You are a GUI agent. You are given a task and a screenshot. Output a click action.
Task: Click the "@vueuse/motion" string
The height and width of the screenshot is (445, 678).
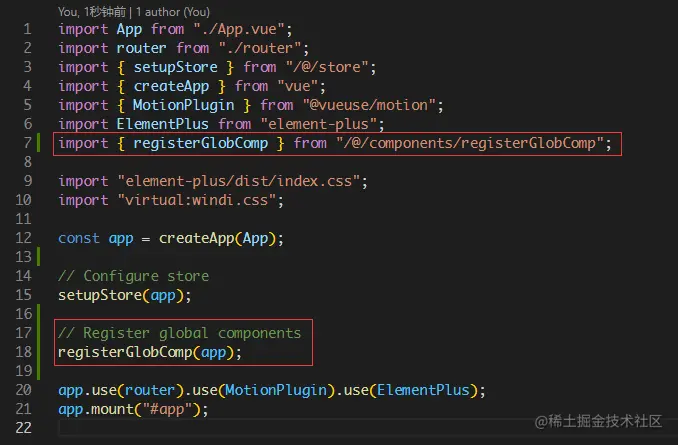click(x=369, y=105)
